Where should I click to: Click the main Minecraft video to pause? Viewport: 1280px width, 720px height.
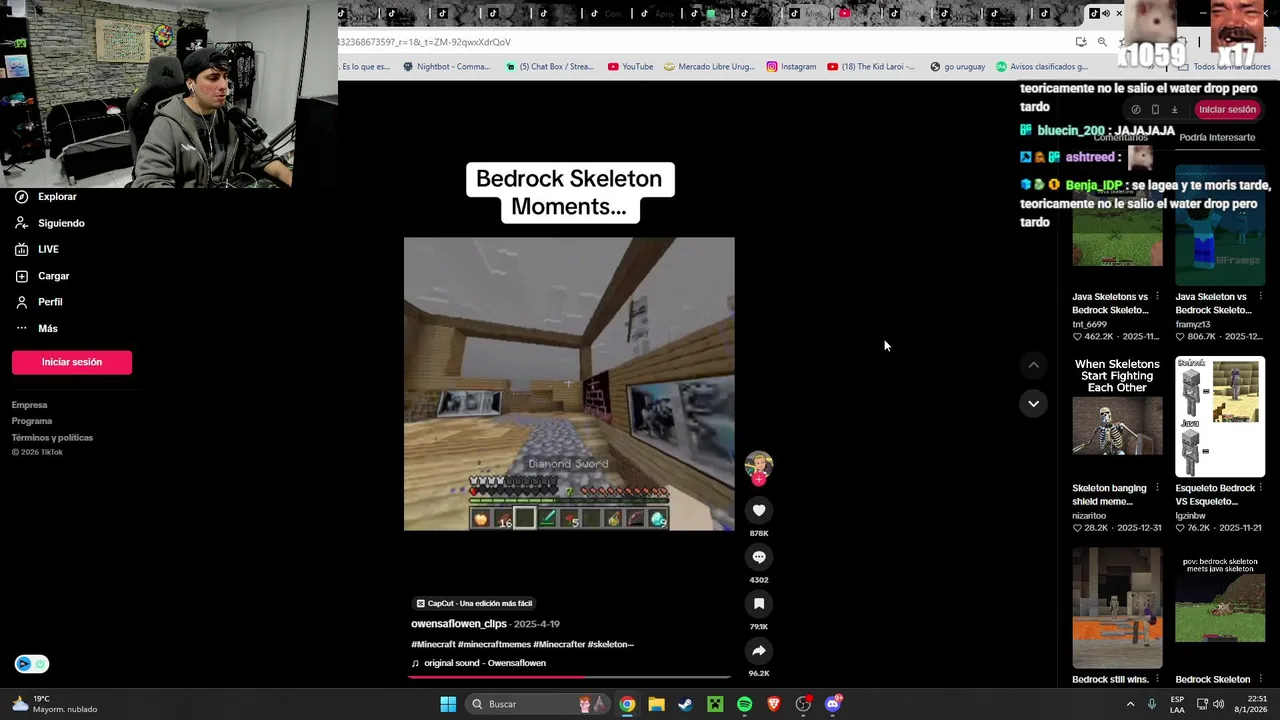(569, 384)
